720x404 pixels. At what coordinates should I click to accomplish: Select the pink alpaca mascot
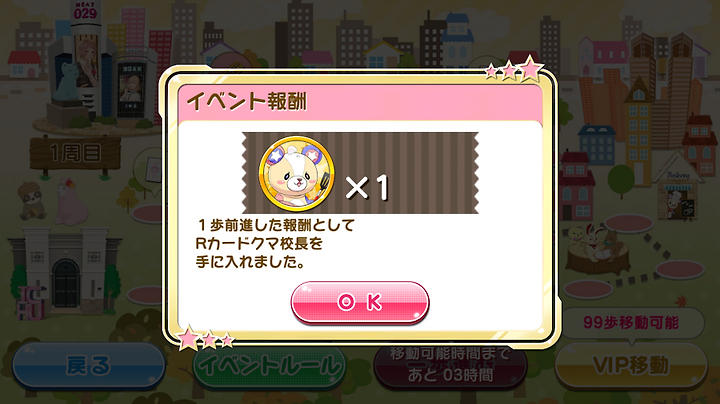[71, 202]
